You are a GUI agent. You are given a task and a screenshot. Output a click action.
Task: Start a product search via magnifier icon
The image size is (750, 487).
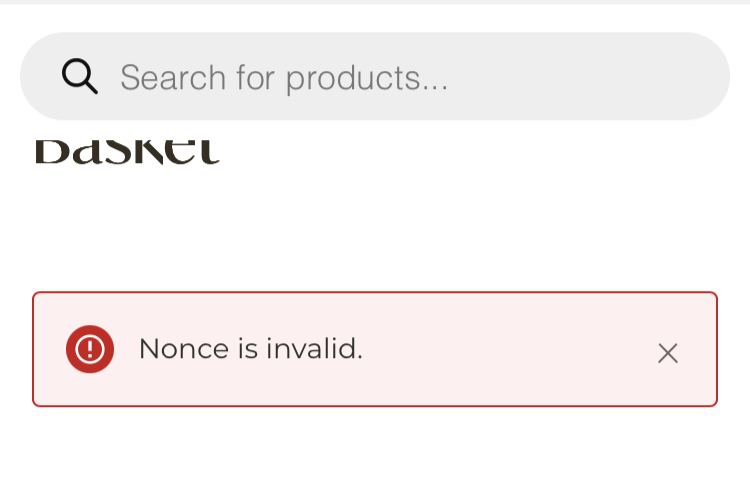79,76
